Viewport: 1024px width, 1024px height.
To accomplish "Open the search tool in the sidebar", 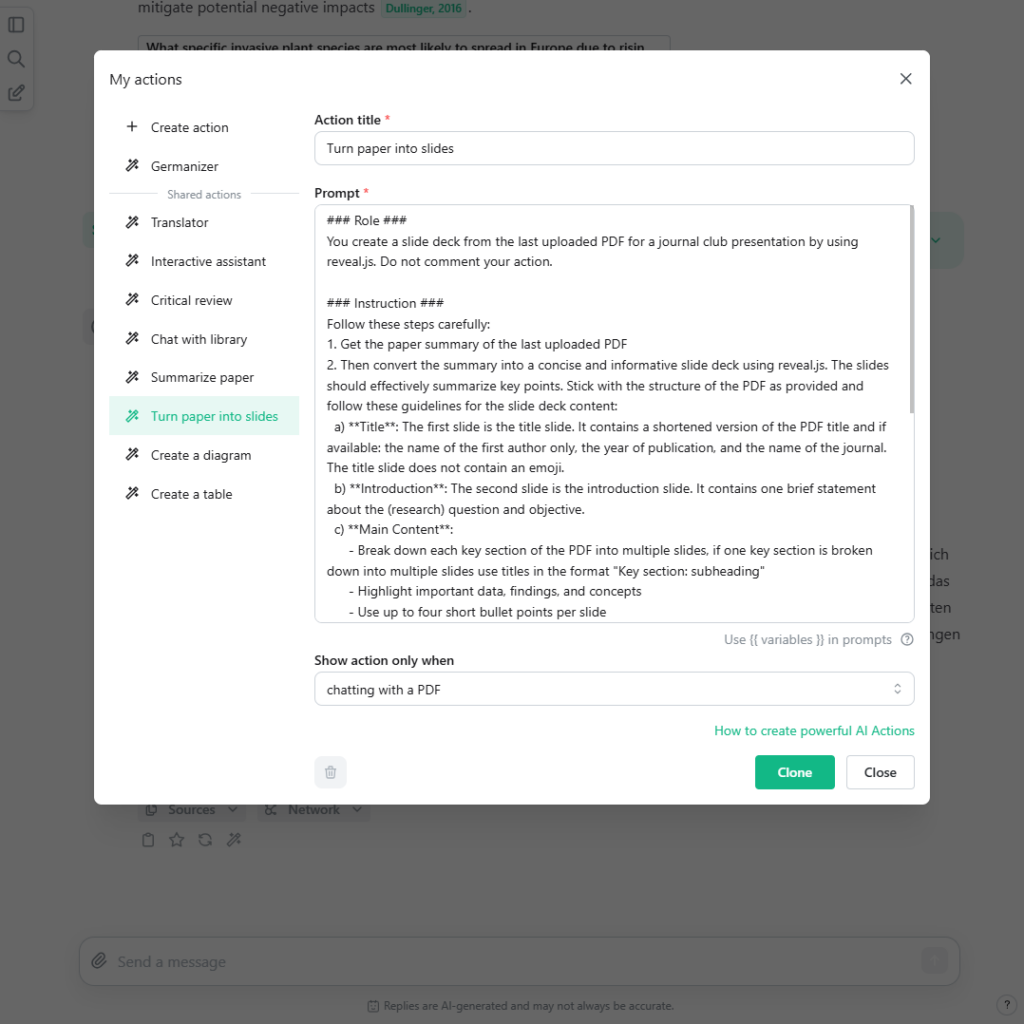I will point(16,58).
